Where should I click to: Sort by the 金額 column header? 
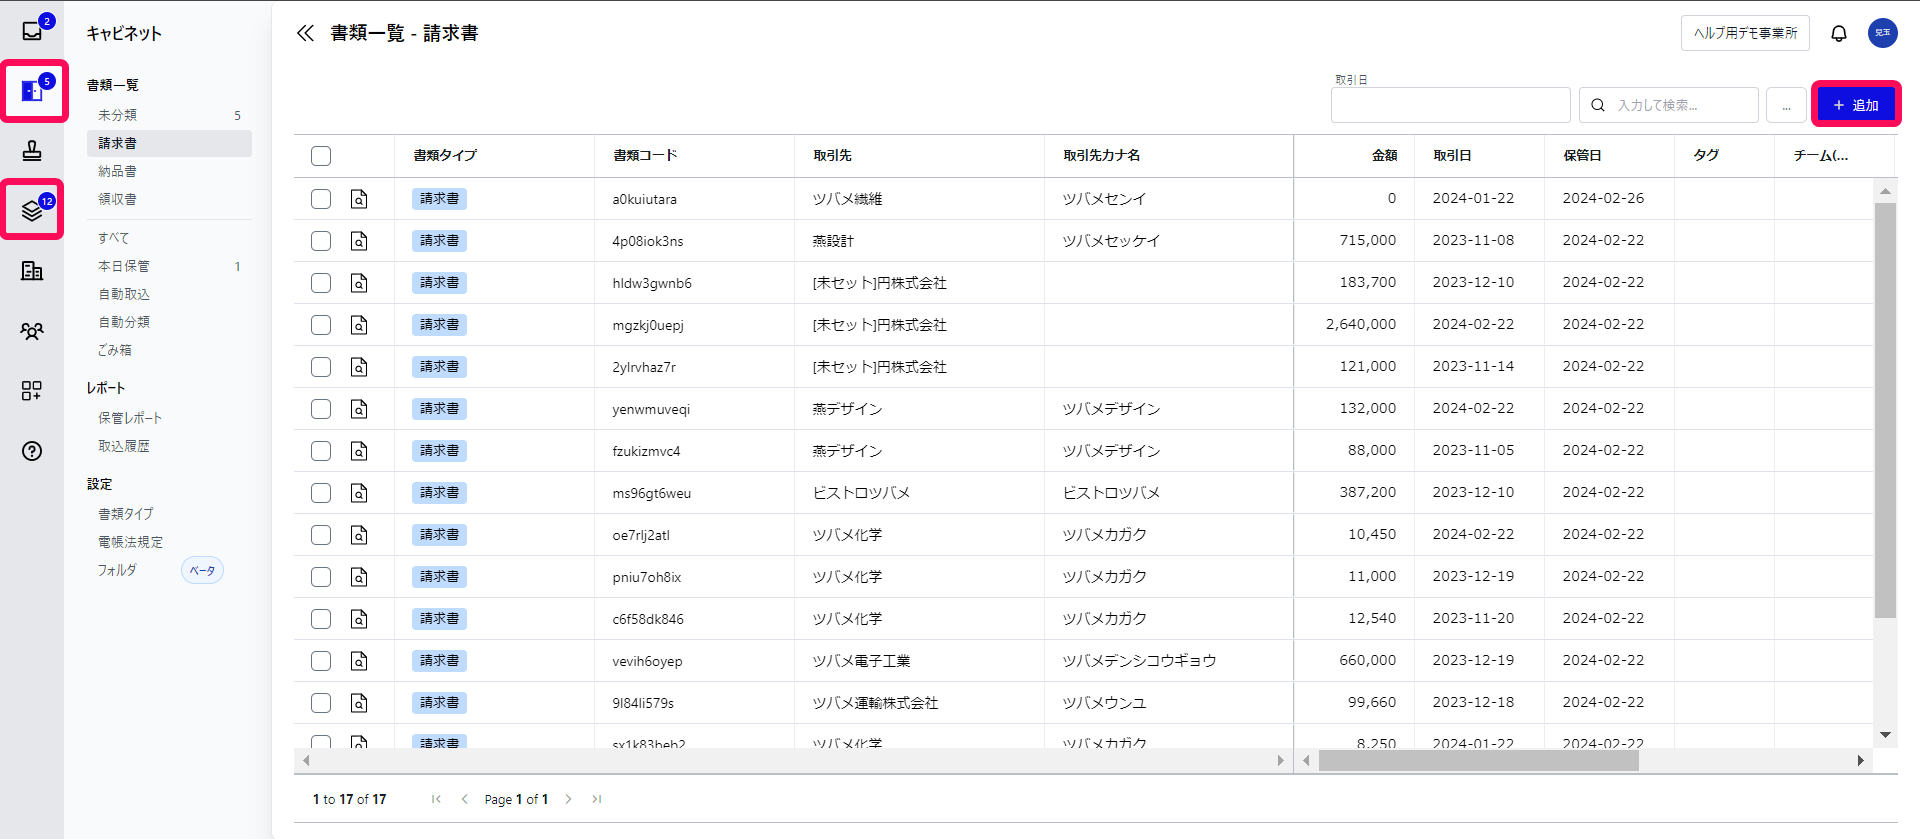[1384, 155]
